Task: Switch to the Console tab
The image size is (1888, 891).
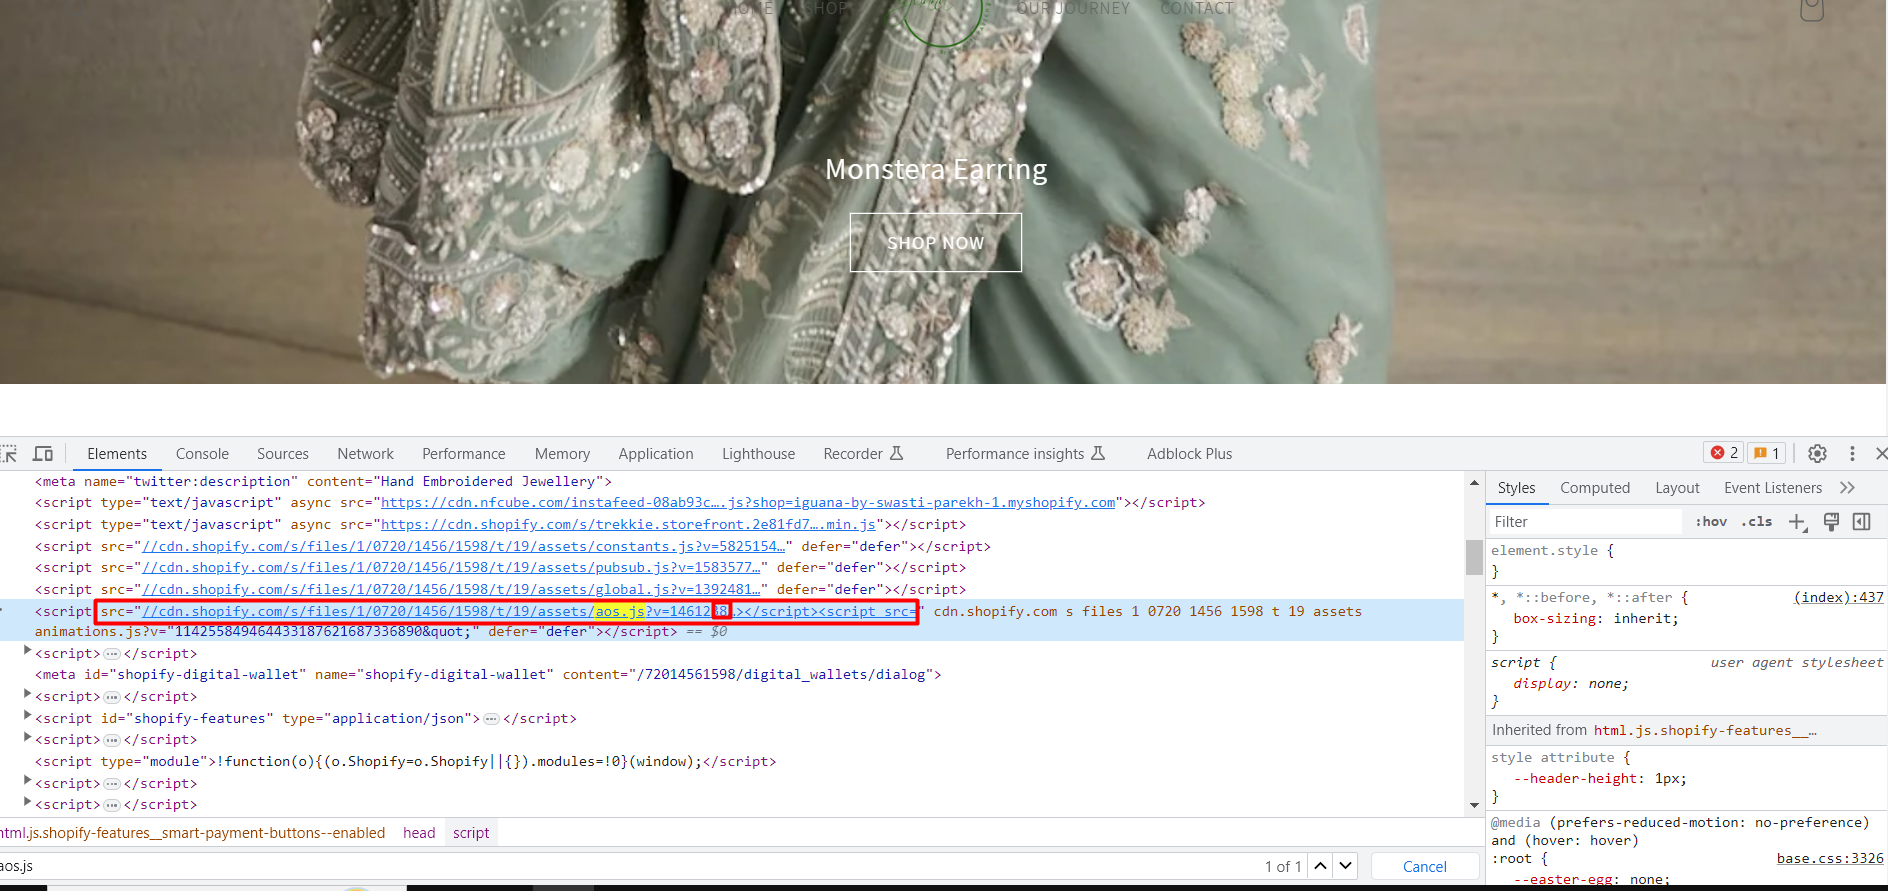Action: (202, 454)
